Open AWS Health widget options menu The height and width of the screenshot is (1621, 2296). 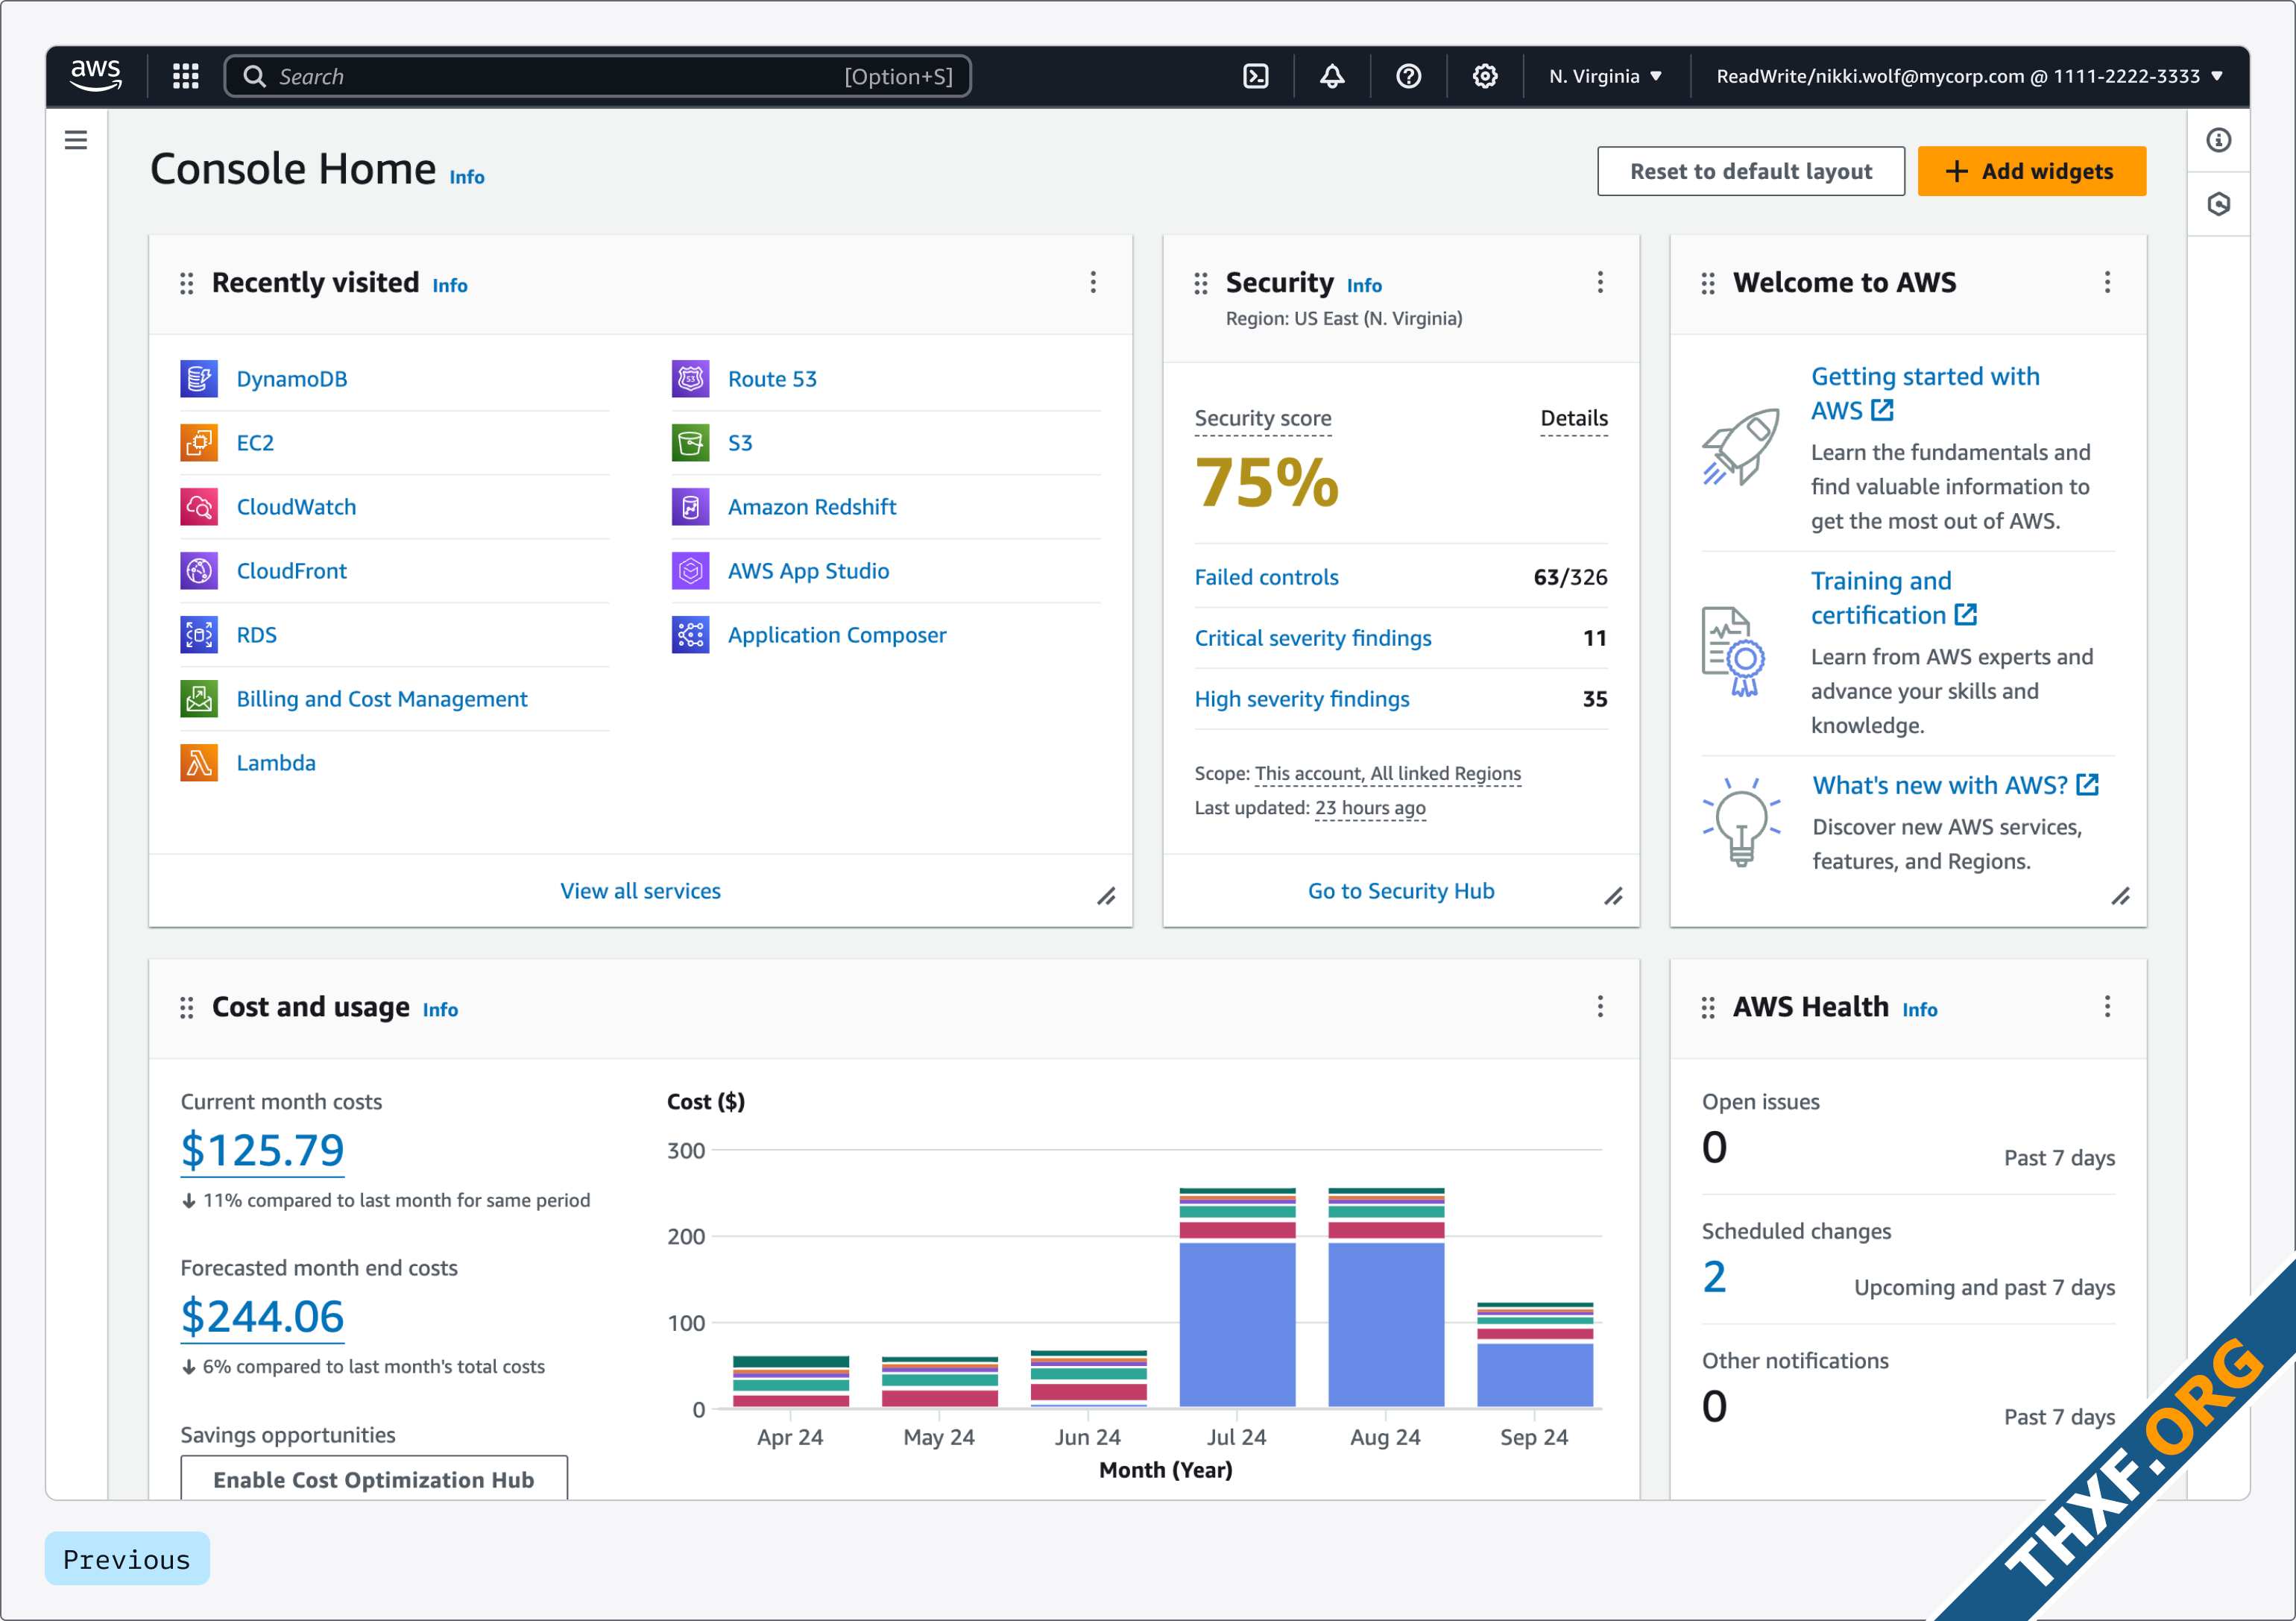click(x=2107, y=1006)
